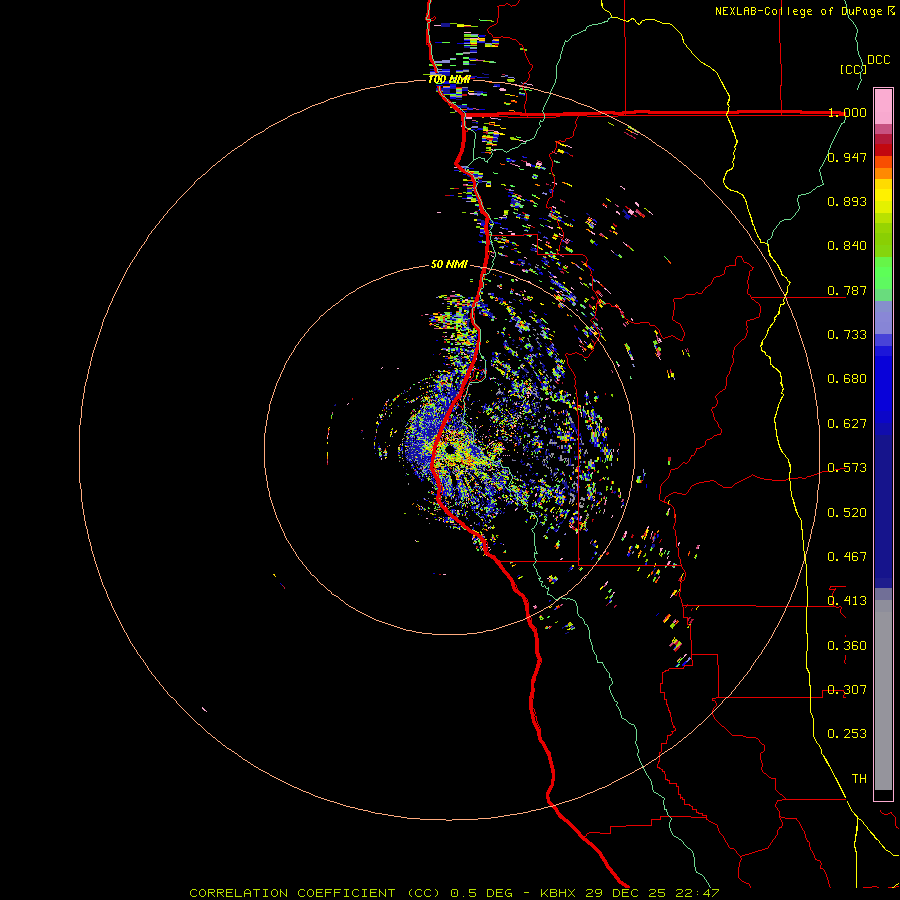
Task: Click the radar site at ring center
Action: [450, 451]
